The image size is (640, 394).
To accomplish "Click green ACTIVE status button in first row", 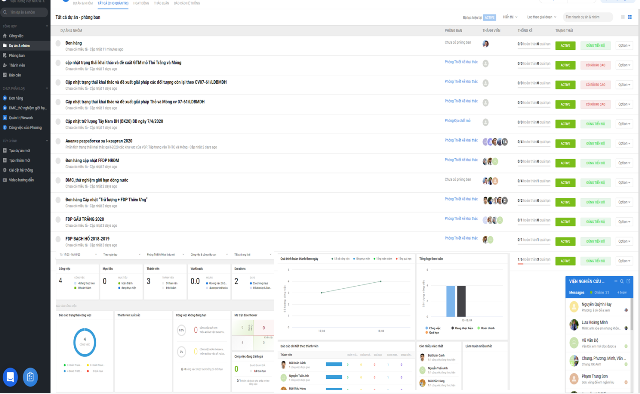I will click(x=565, y=45).
